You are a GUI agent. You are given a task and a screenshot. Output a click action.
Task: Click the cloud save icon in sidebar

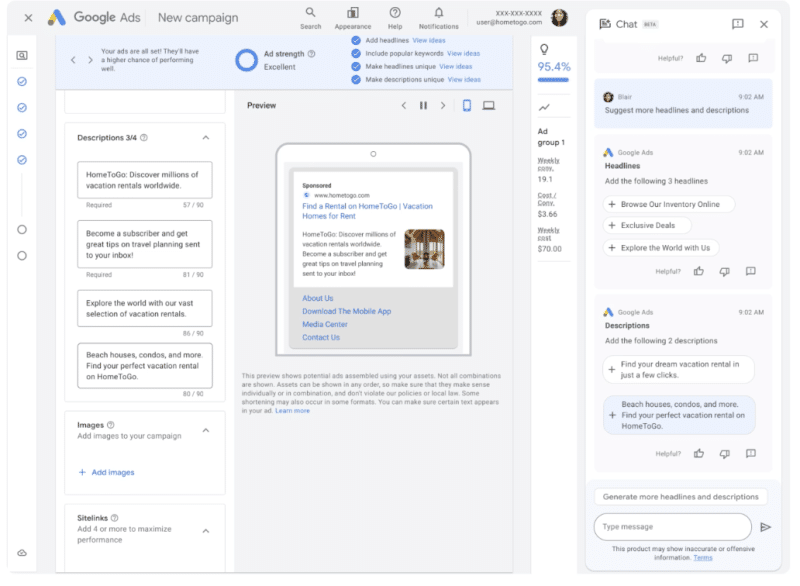coord(22,553)
